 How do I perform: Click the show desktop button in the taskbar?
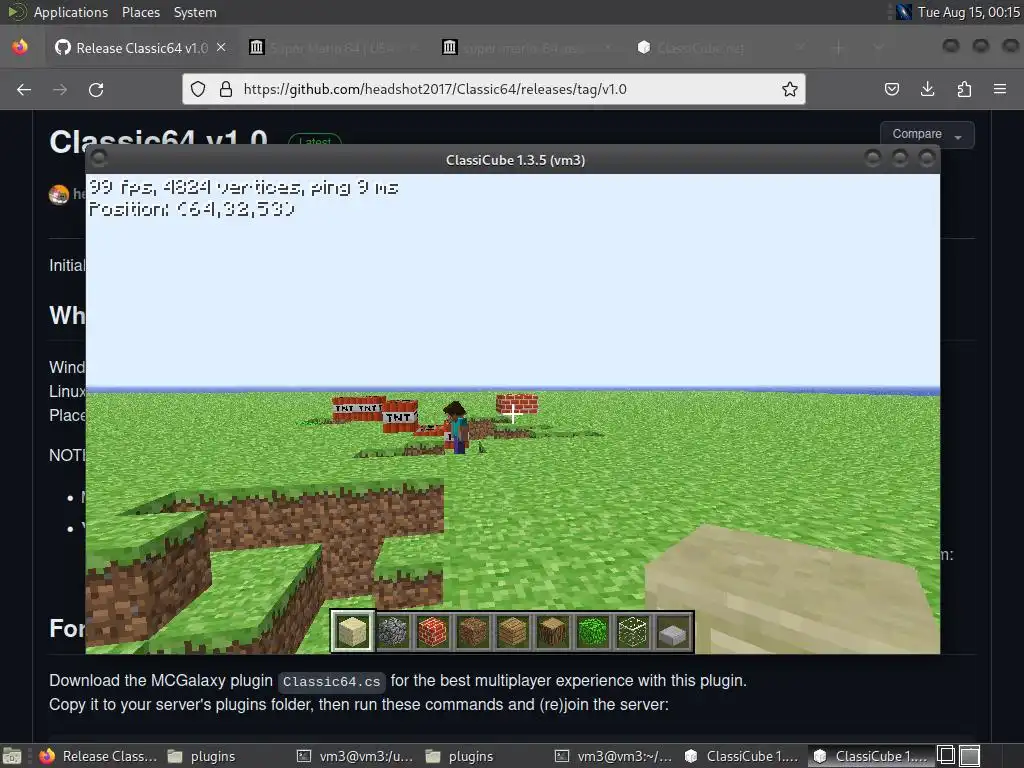12,756
